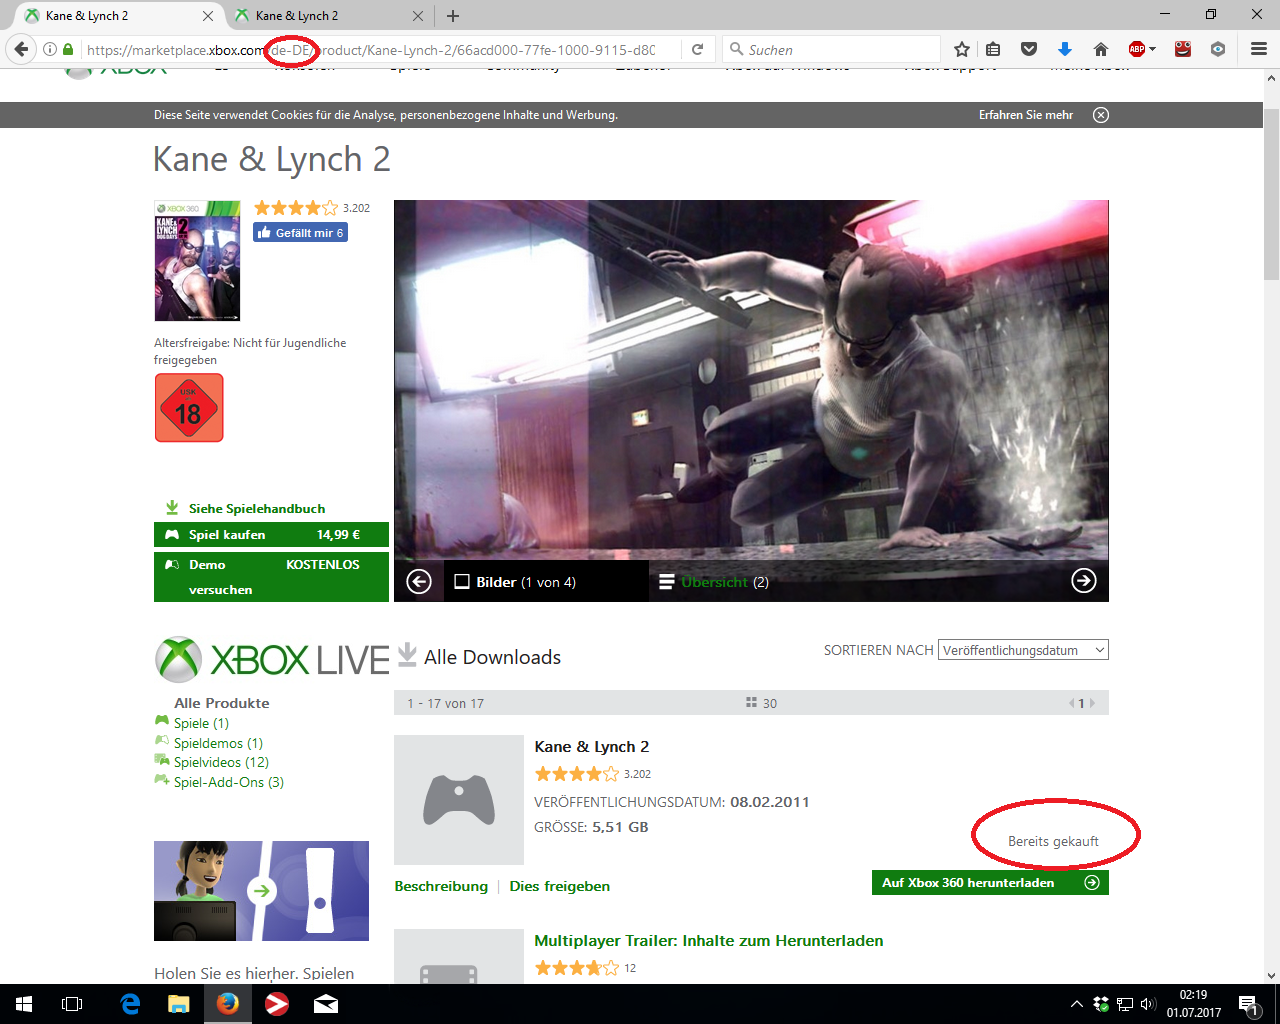Open the Adblock Plus dropdown arrow
Screen dimensions: 1280x1024
1152,49
